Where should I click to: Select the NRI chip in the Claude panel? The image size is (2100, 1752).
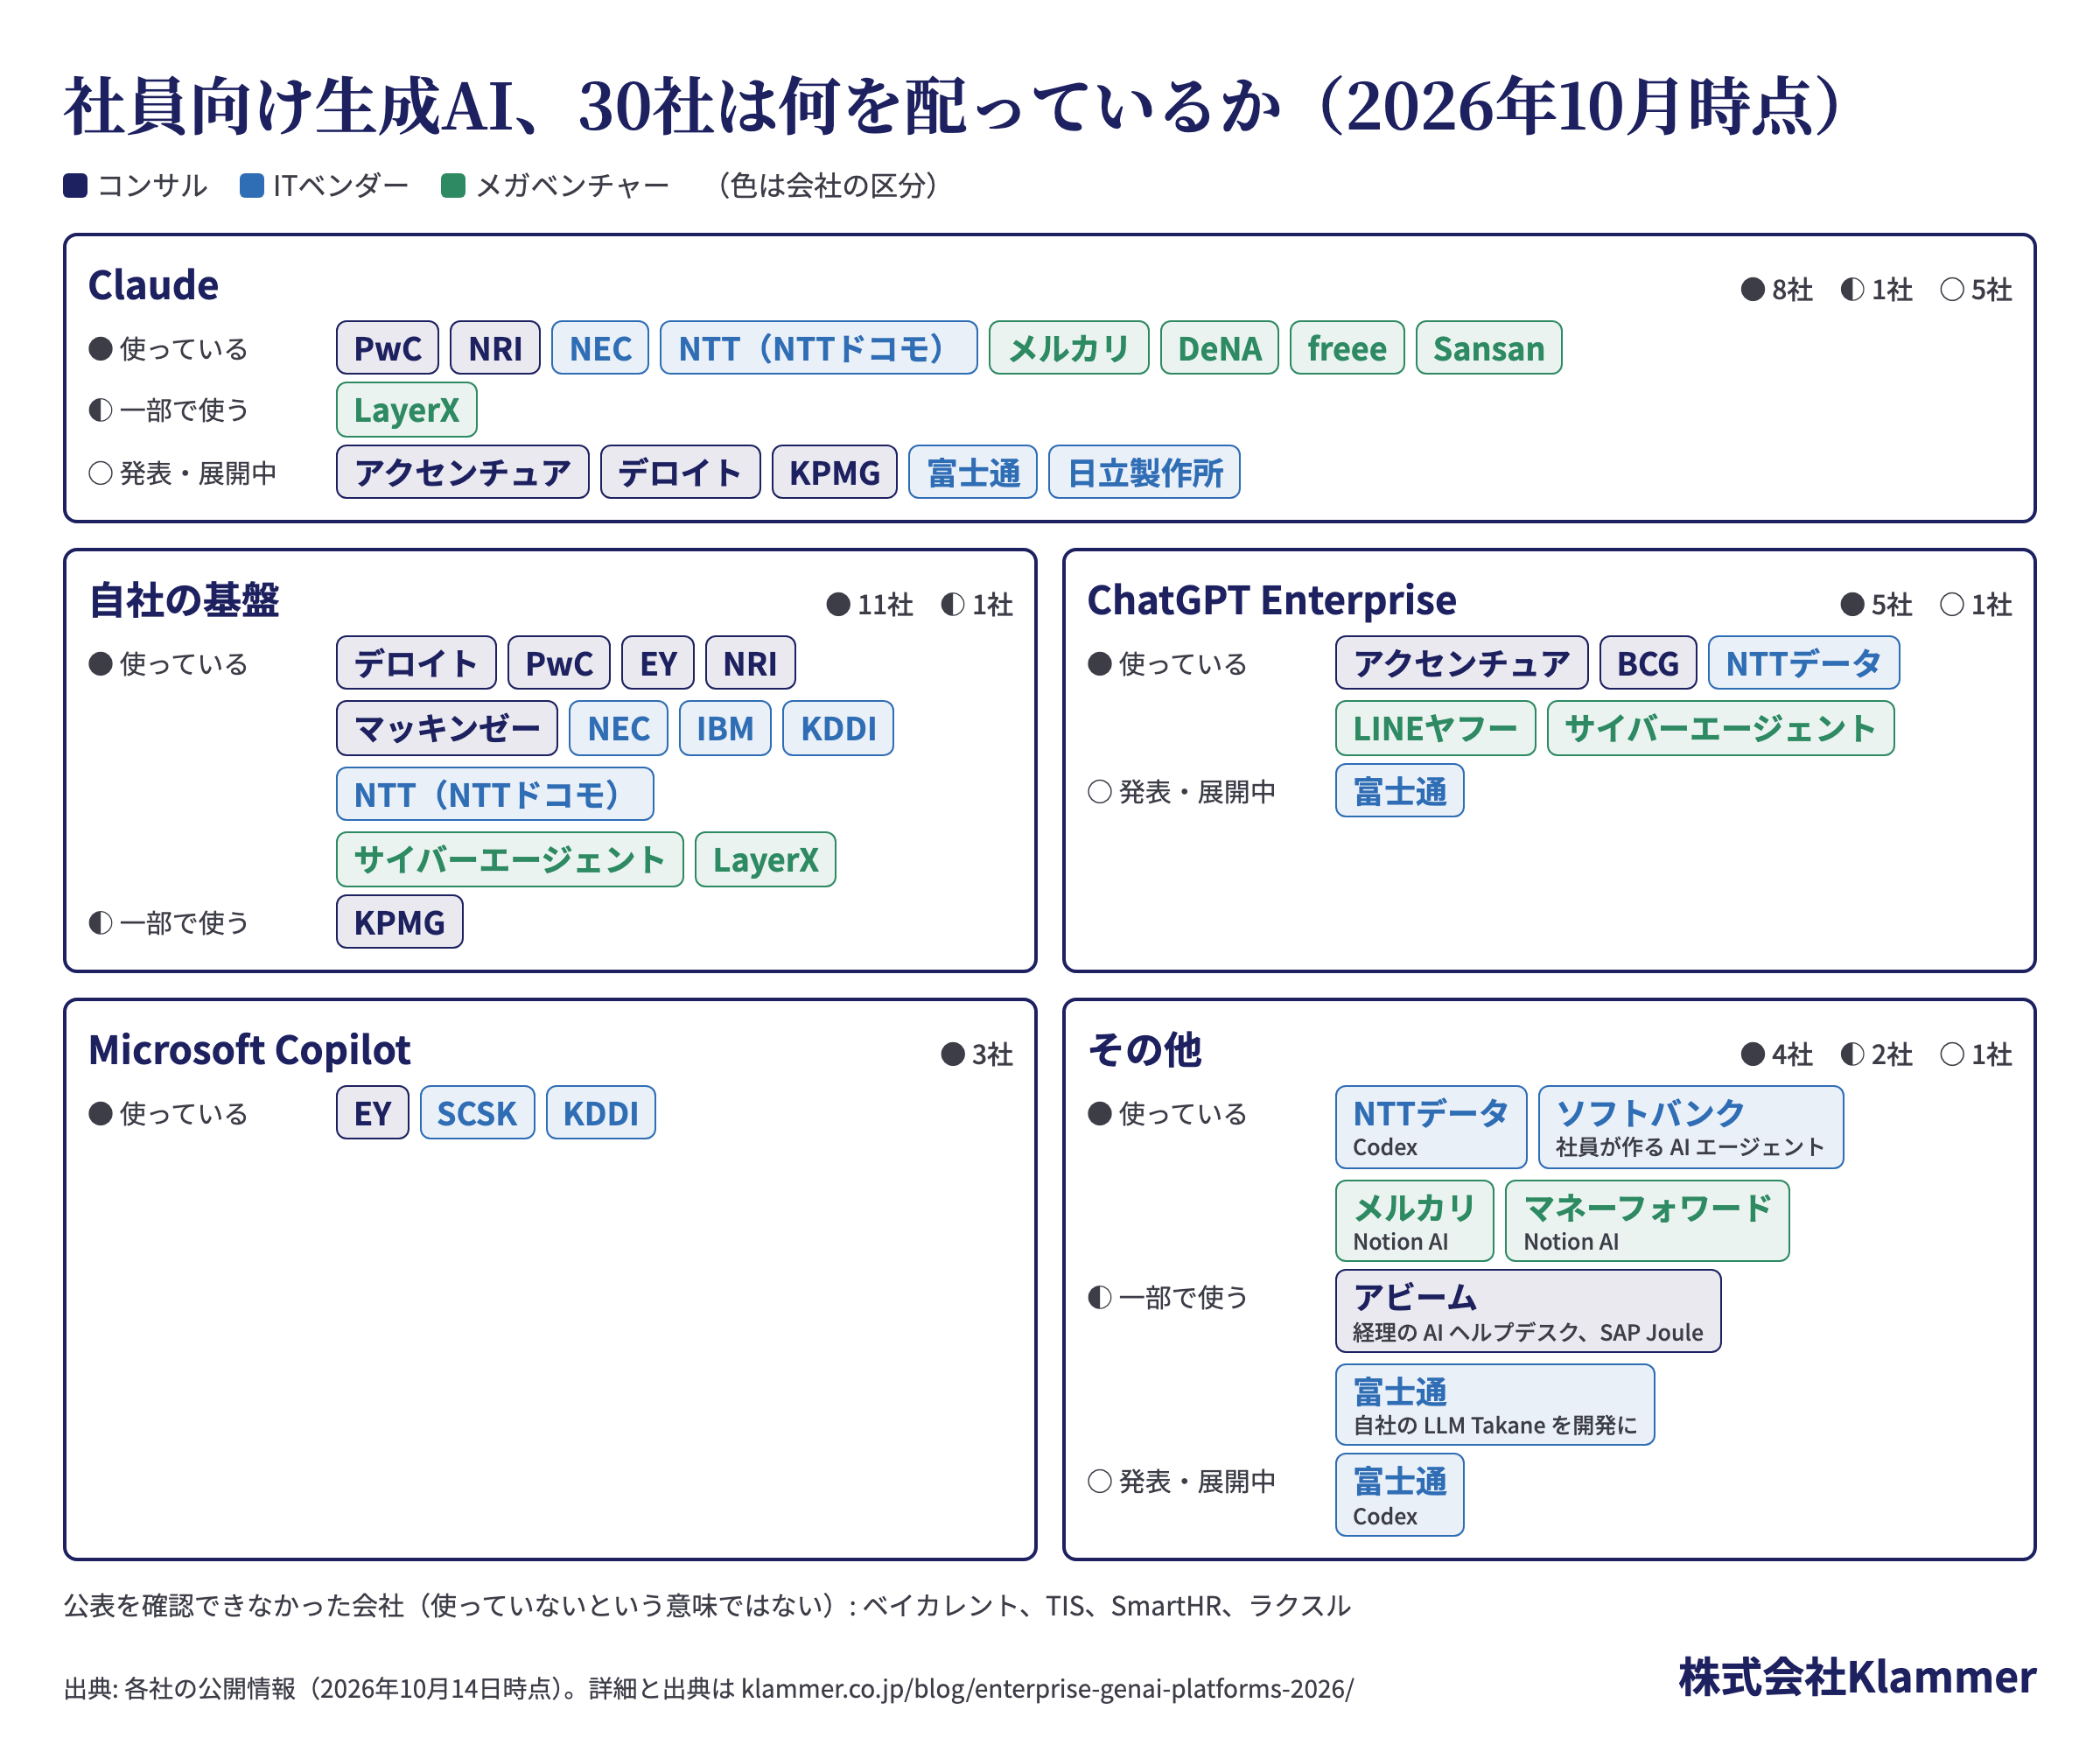pos(495,348)
